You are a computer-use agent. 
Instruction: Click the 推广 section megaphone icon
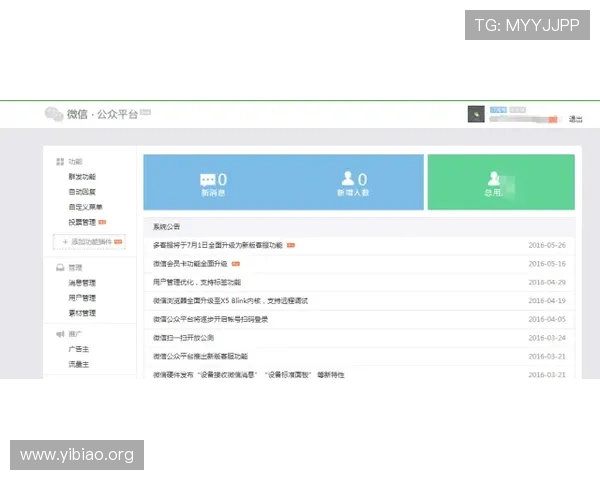[60, 334]
